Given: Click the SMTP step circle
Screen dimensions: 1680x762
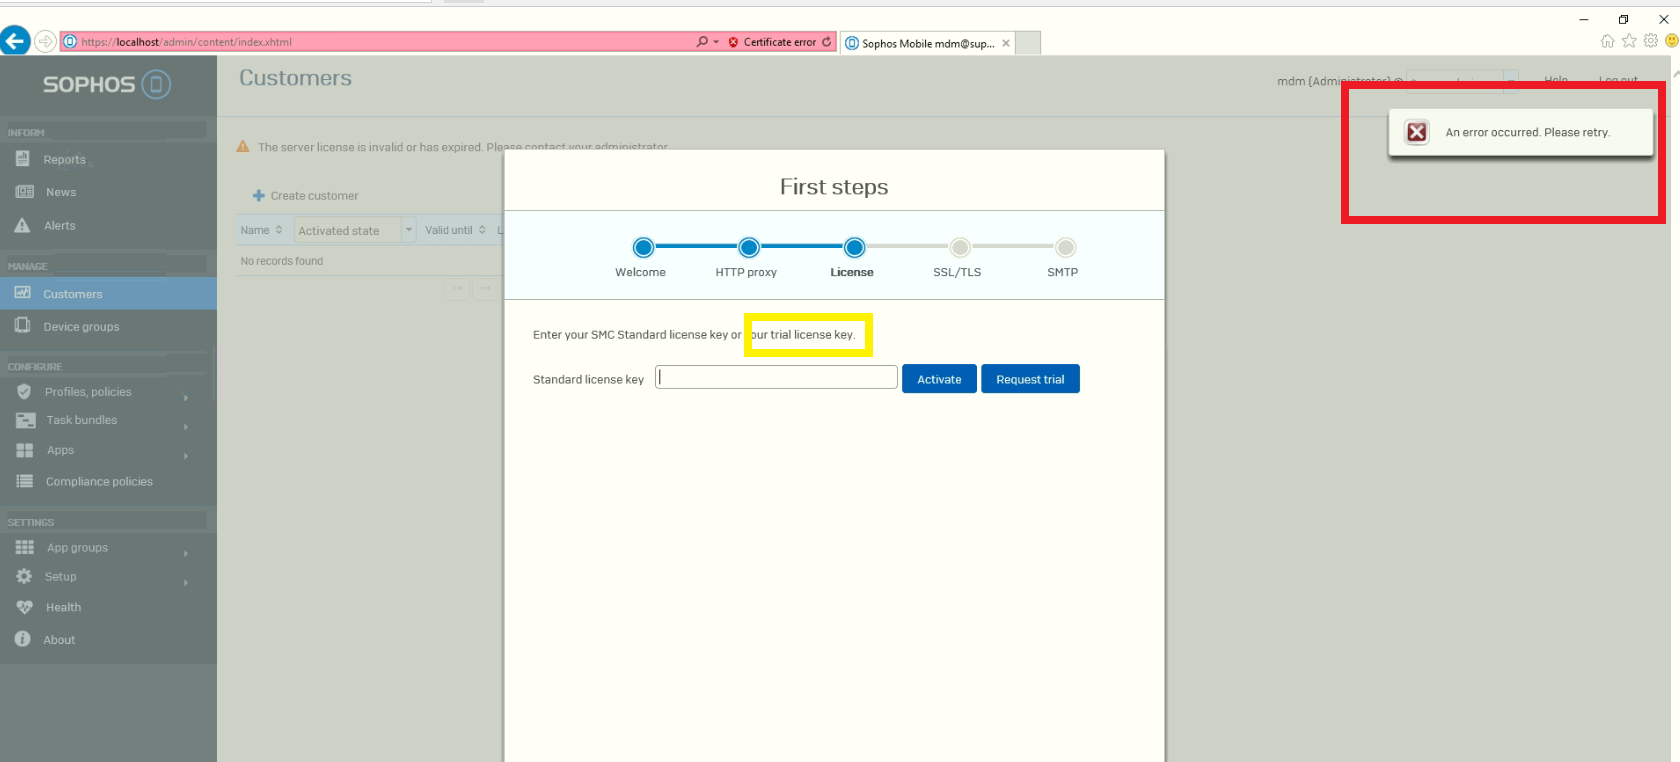Looking at the screenshot, I should click(1066, 247).
